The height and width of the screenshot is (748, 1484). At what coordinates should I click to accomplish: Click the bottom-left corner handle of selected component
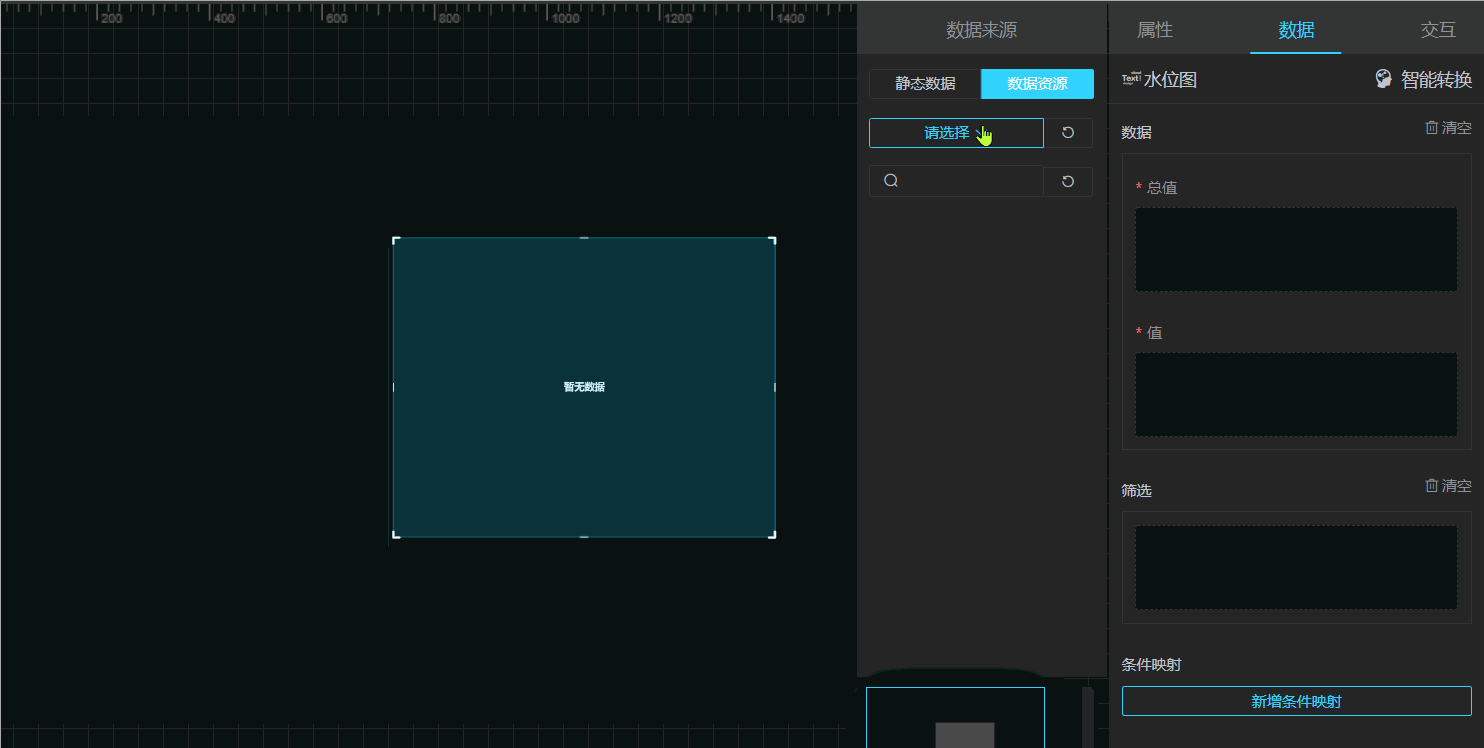pos(396,535)
